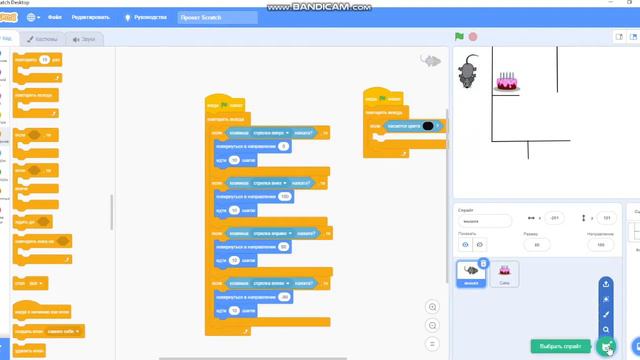This screenshot has width=640, height=360.
Task: Click the upload sprite icon
Action: [606, 284]
